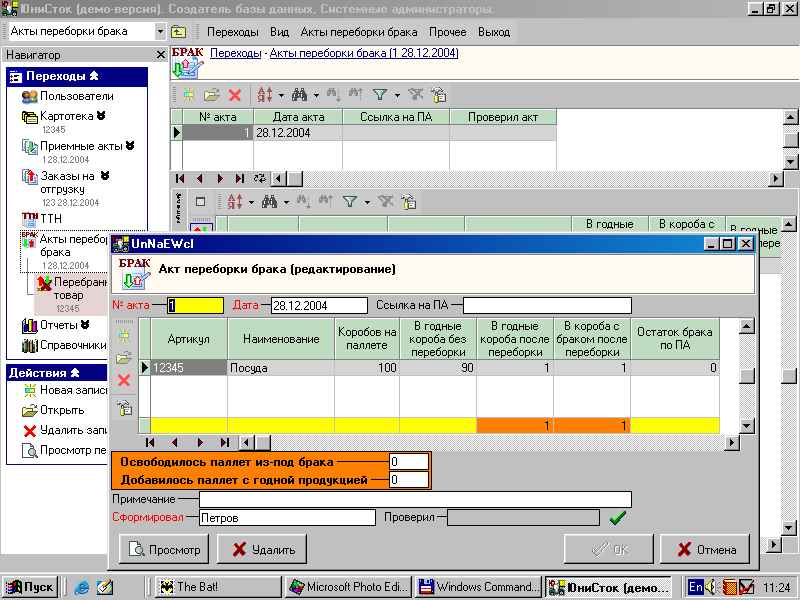Select the Приемные акты item in the Navigator
The image size is (800, 600).
coord(81,146)
